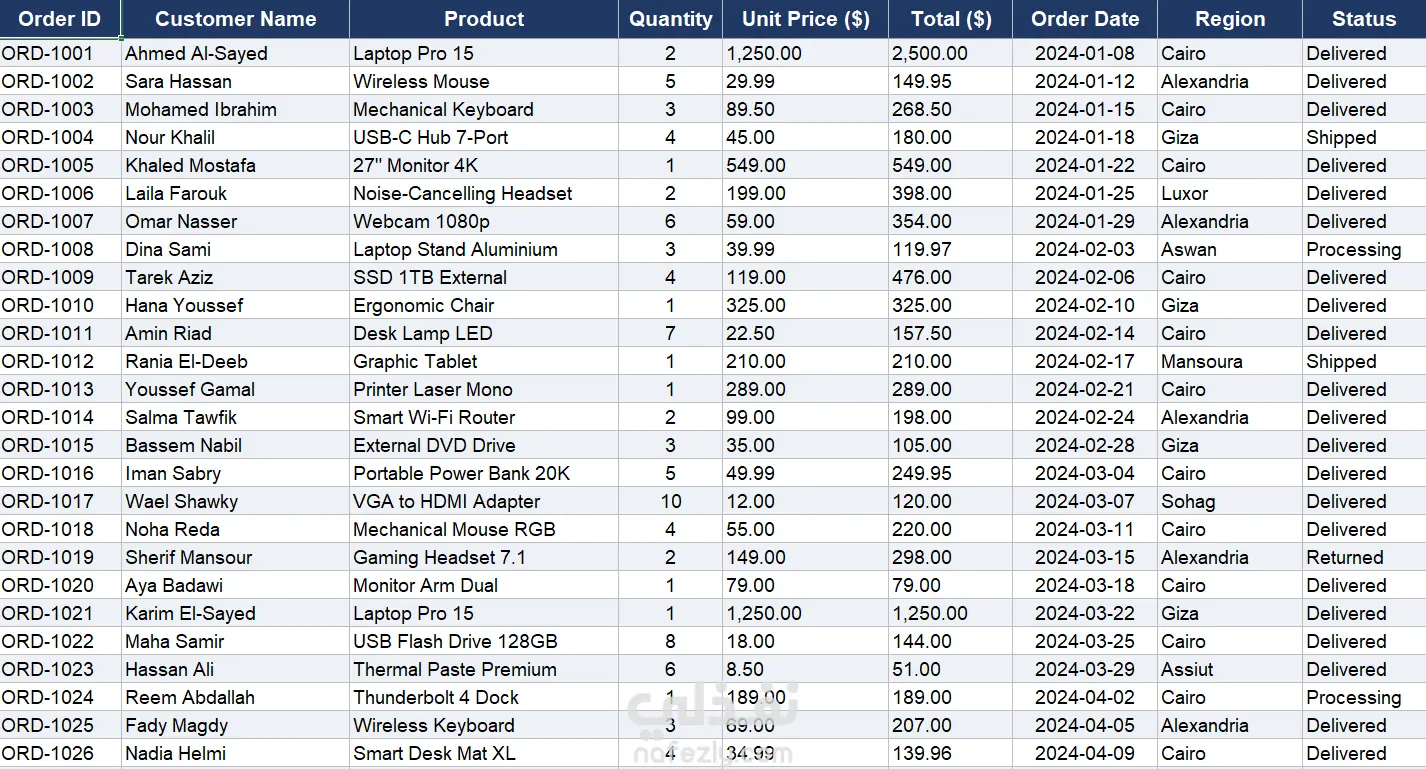Select the Unit Price ($) header
This screenshot has width=1426, height=769.
805,19
